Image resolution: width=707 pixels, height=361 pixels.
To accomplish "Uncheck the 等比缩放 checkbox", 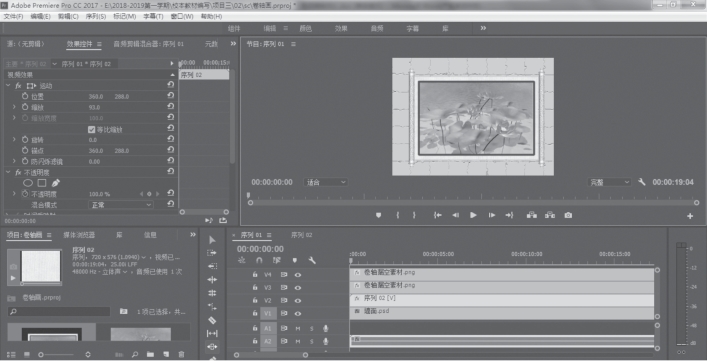I will click(x=92, y=129).
